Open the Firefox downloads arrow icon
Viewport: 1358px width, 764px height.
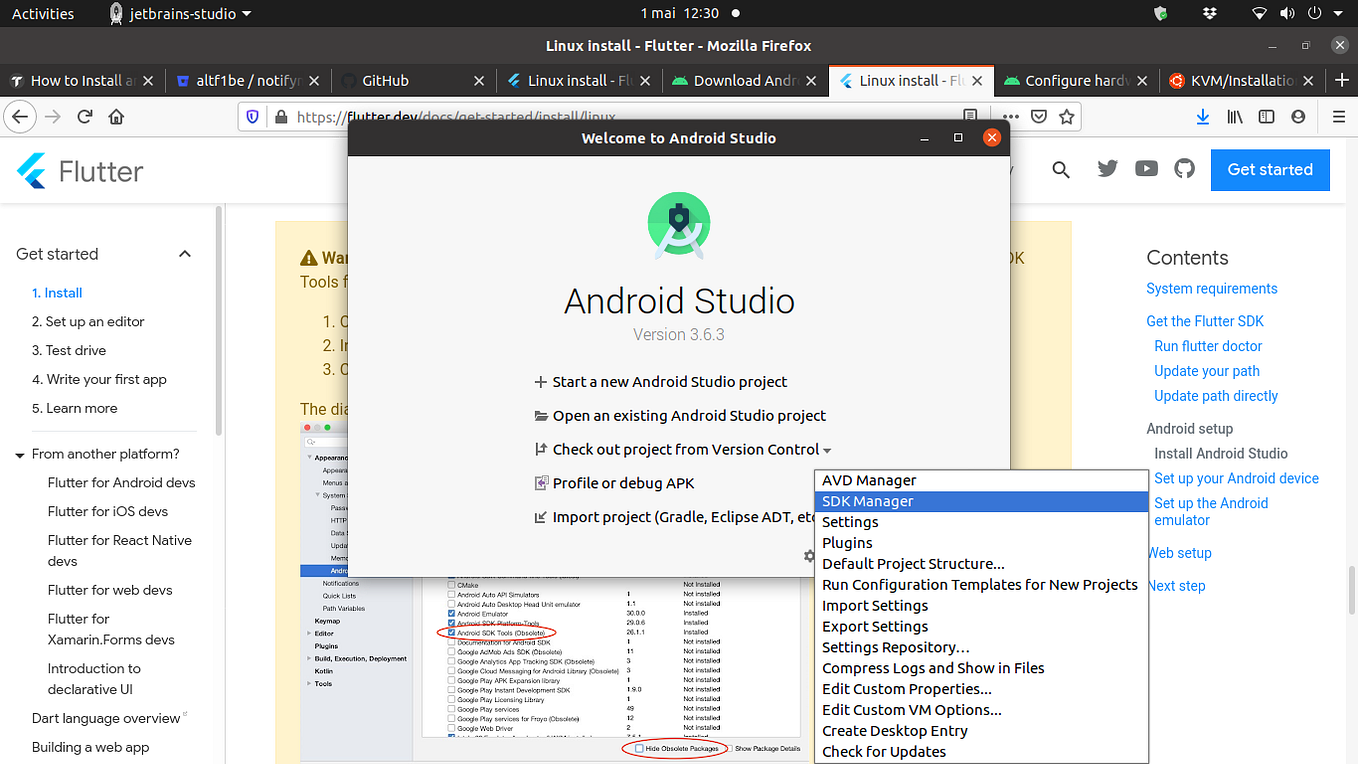(1202, 116)
